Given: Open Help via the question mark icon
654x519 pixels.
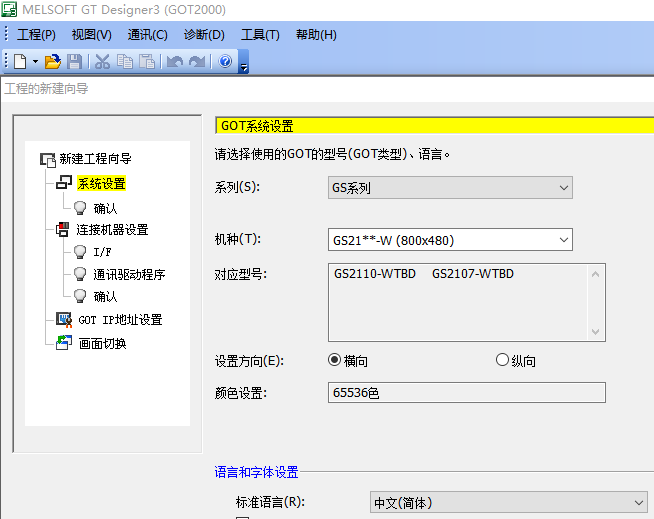Looking at the screenshot, I should (225, 61).
